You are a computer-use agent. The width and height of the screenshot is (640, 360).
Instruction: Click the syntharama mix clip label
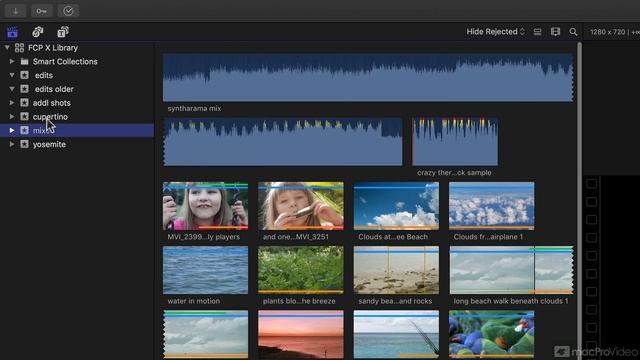point(194,109)
